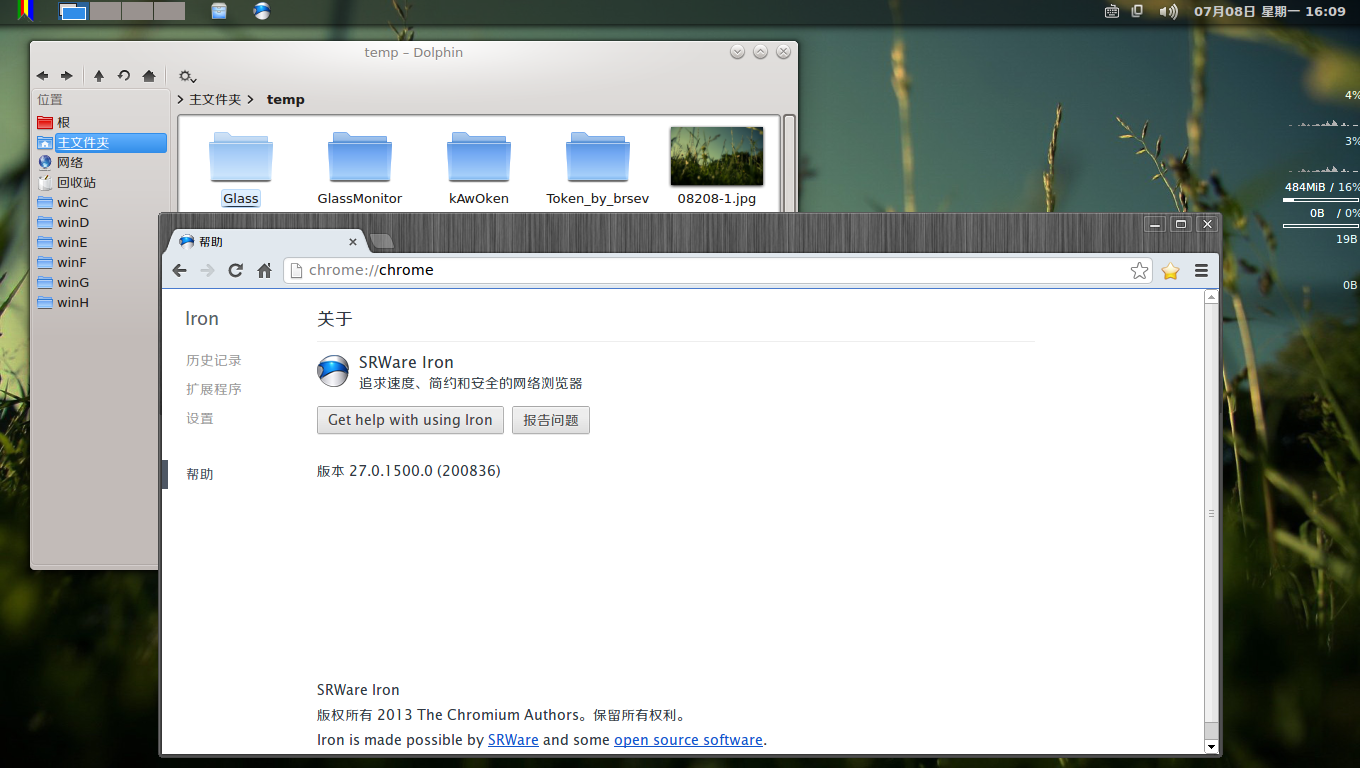Open the SRWare link
Screen dimensions: 1360x768
[x=513, y=740]
